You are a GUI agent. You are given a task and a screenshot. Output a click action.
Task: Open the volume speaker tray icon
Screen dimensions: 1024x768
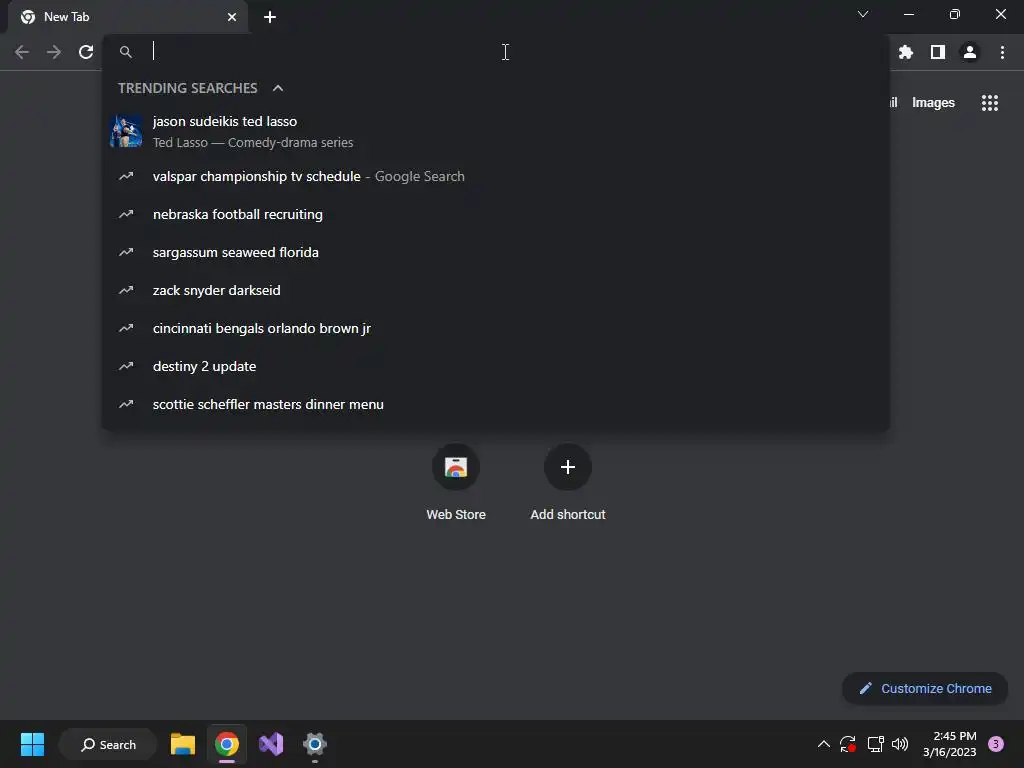click(900, 744)
